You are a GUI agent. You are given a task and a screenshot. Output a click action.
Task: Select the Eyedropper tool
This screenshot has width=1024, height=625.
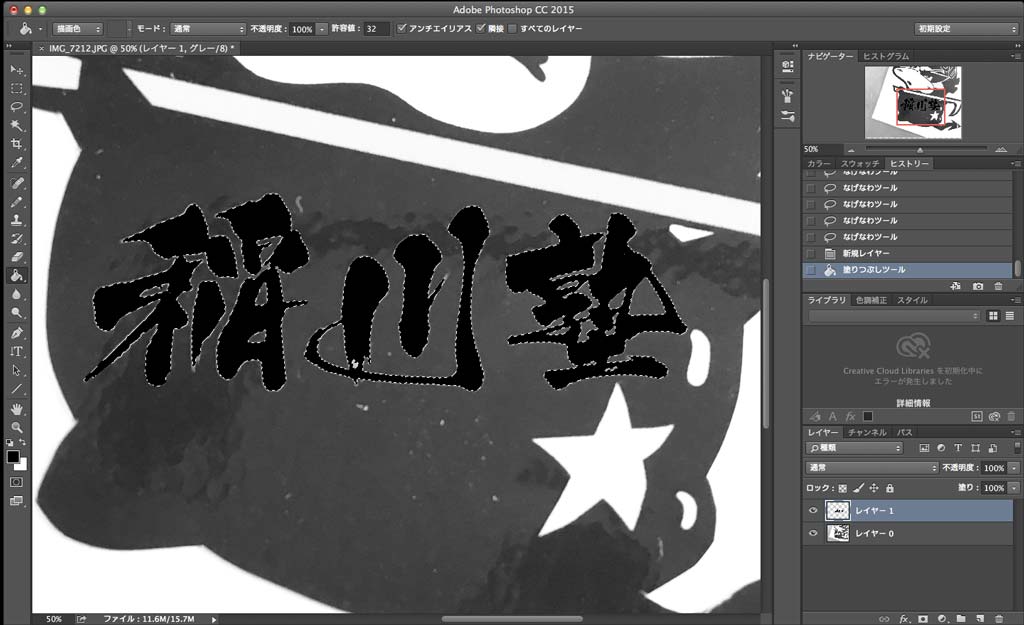(16, 162)
